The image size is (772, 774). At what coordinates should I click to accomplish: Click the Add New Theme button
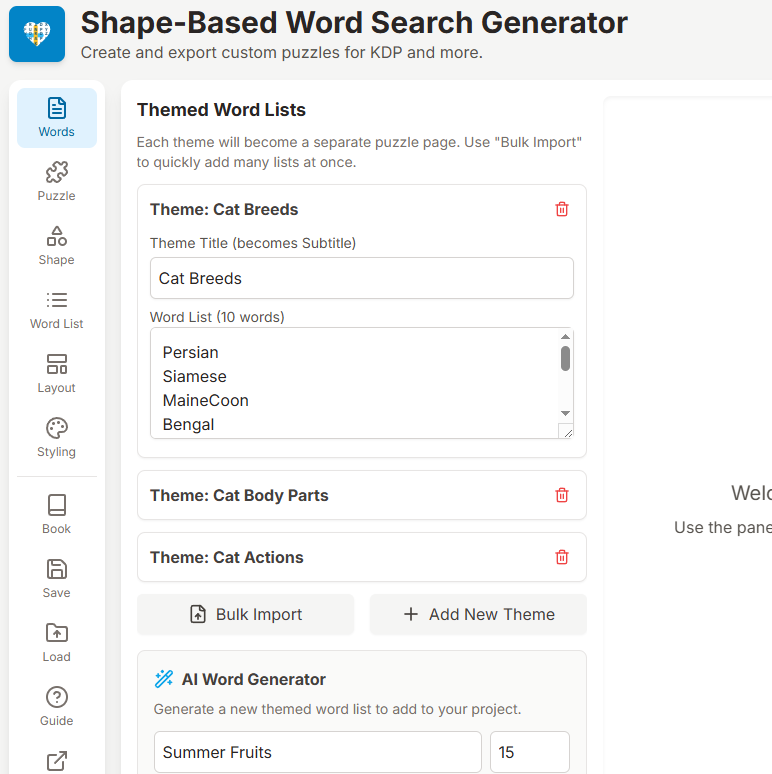coord(478,614)
